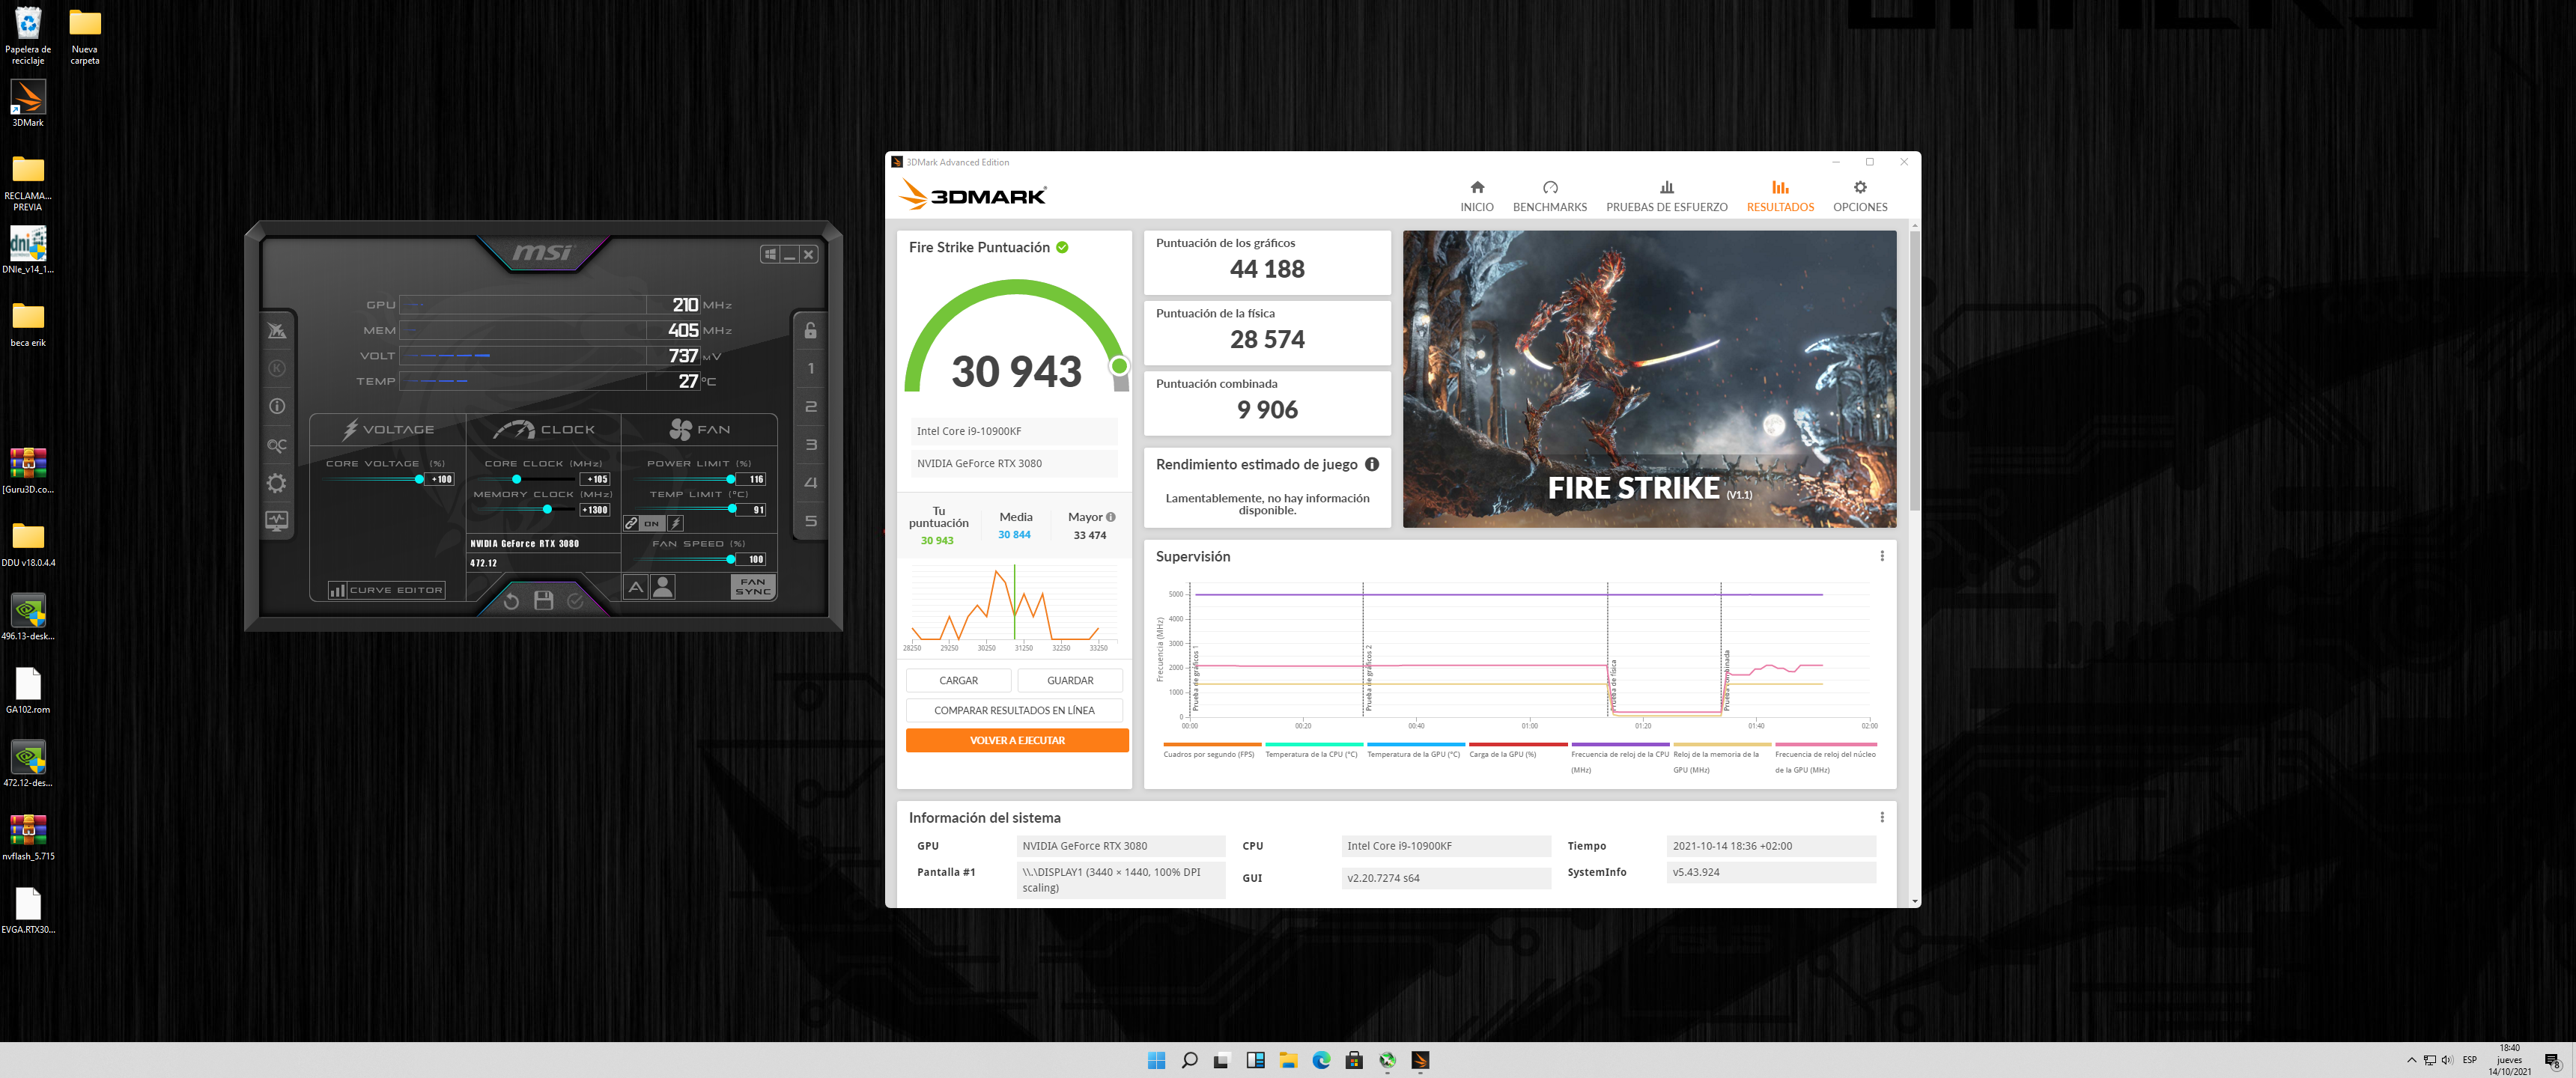
Task: Click the GUARDAR button
Action: click(x=1070, y=680)
